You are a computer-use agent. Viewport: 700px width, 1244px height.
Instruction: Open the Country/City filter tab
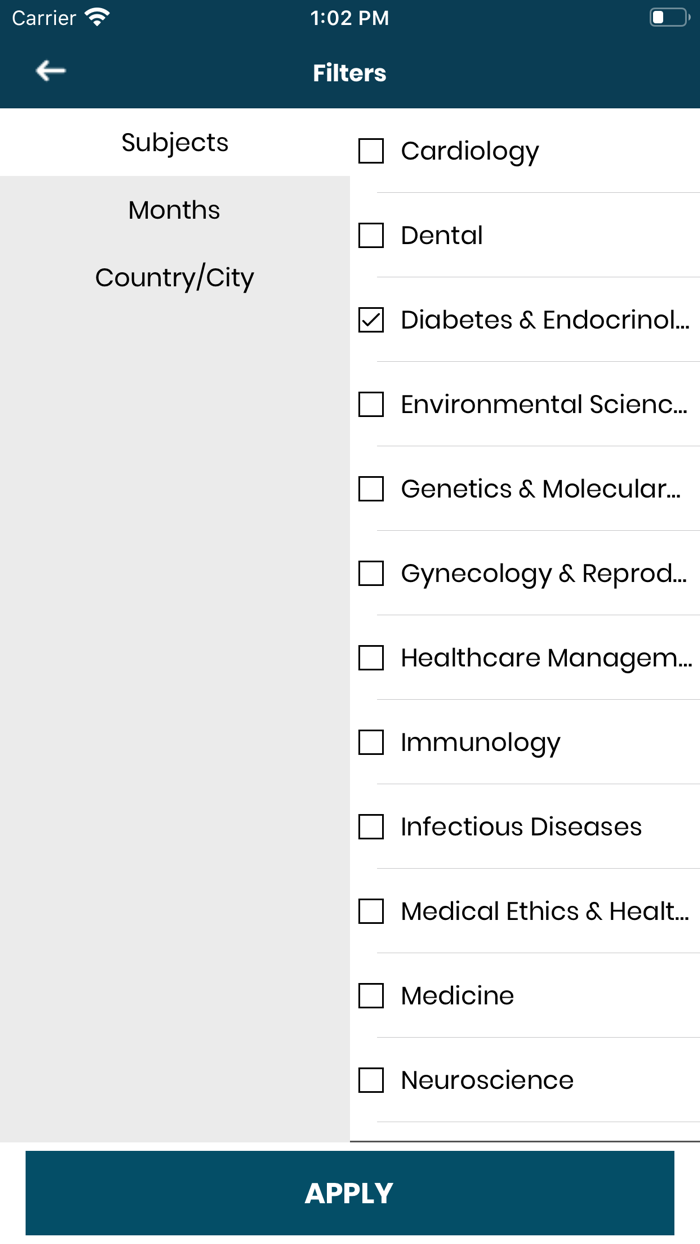(174, 277)
